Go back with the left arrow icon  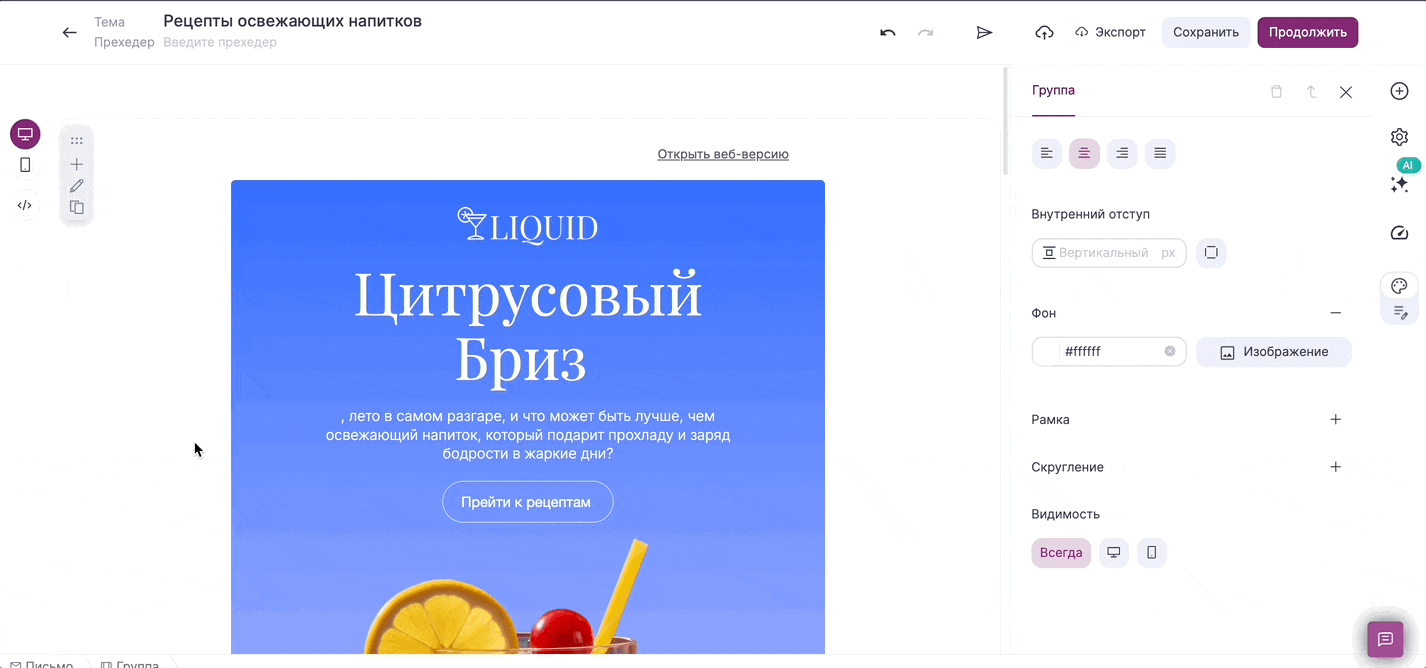(x=69, y=32)
